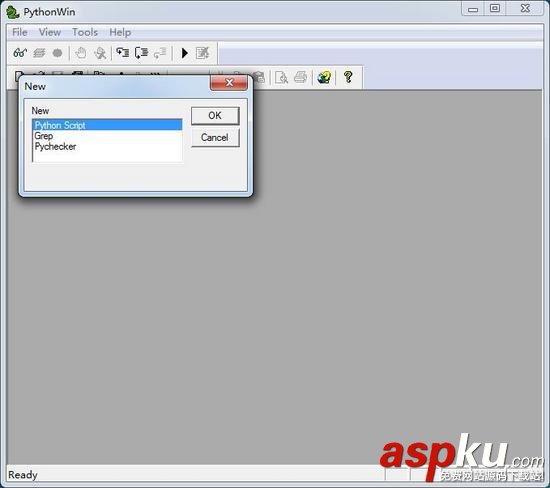This screenshot has width=550, height=488.
Task: Confirm the New dialog with OK
Action: [x=215, y=115]
